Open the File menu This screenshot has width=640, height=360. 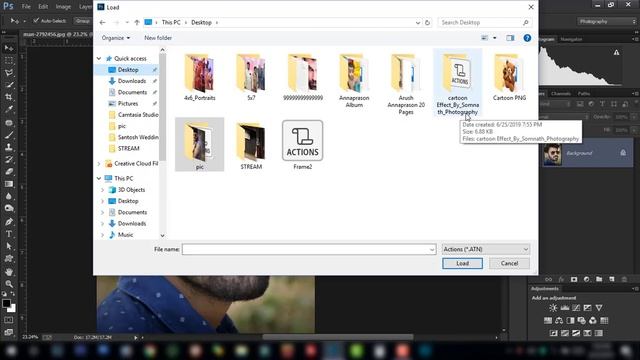[x=26, y=7]
